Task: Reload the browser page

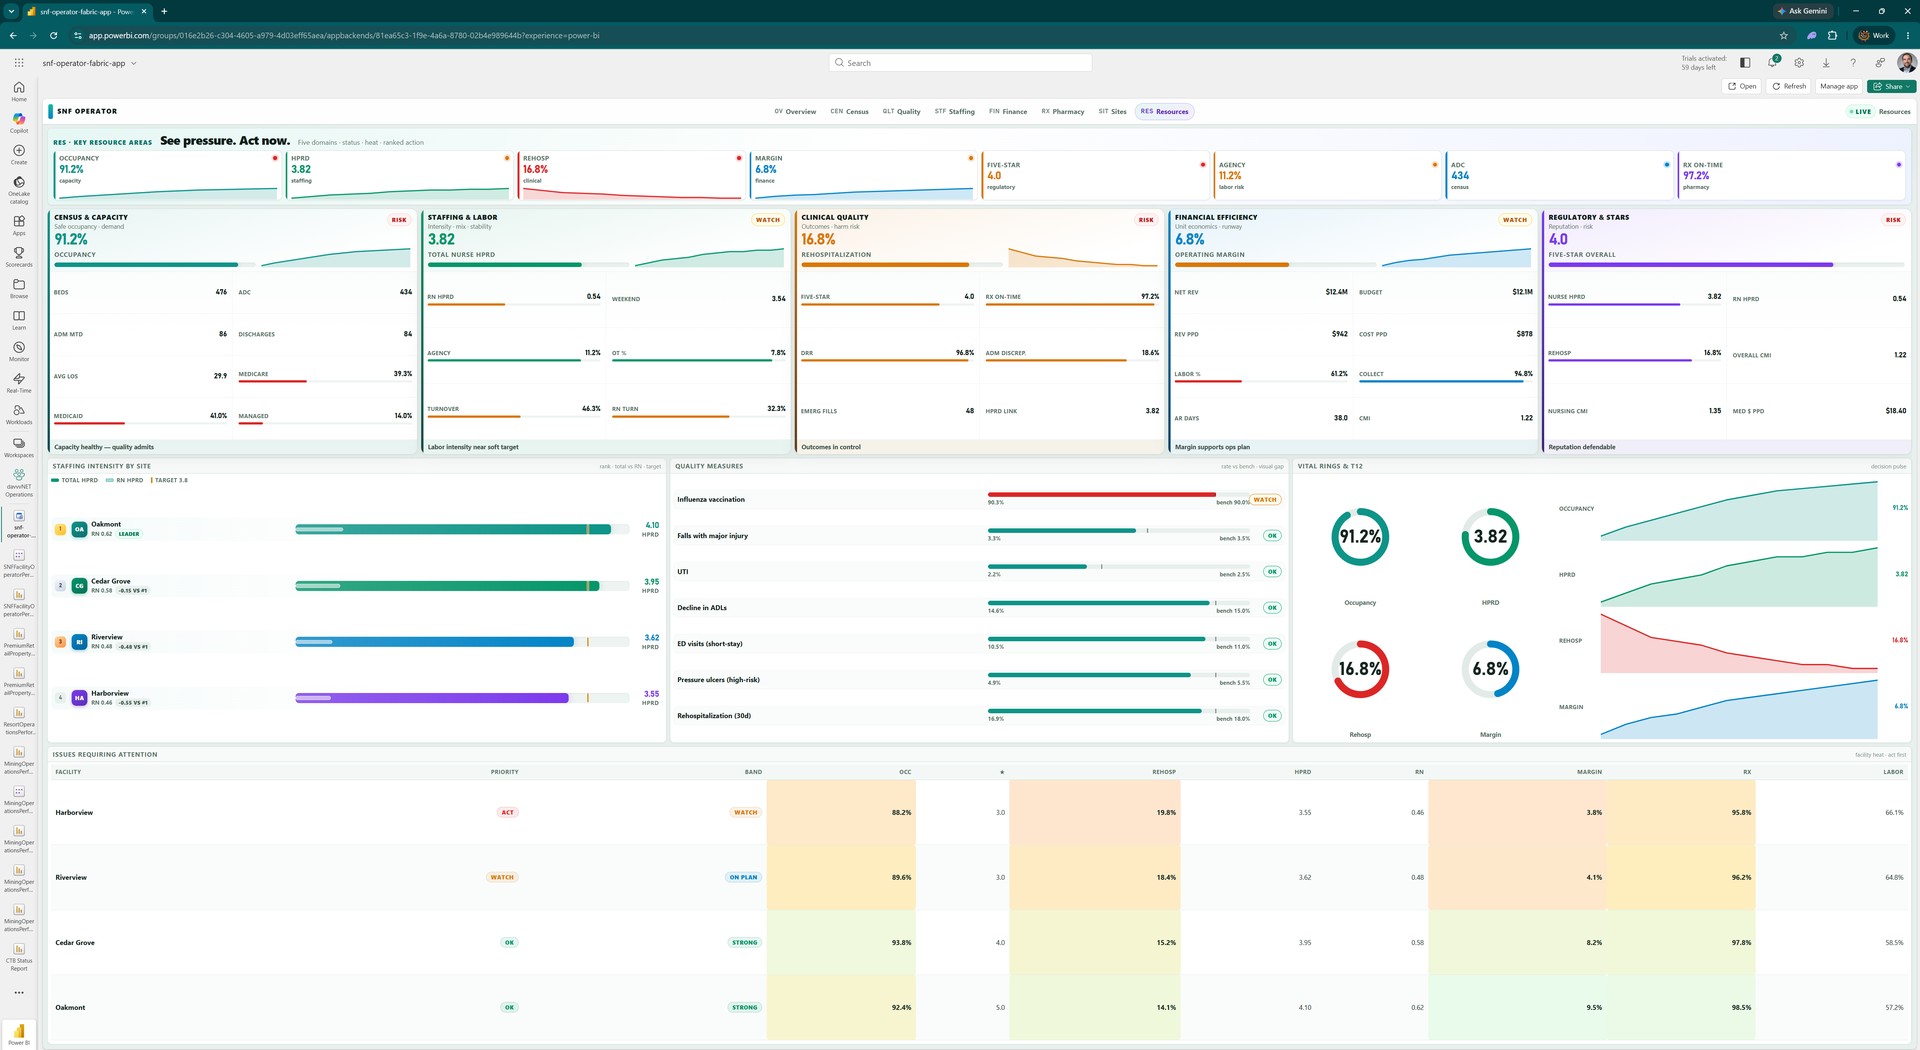Action: click(x=54, y=35)
